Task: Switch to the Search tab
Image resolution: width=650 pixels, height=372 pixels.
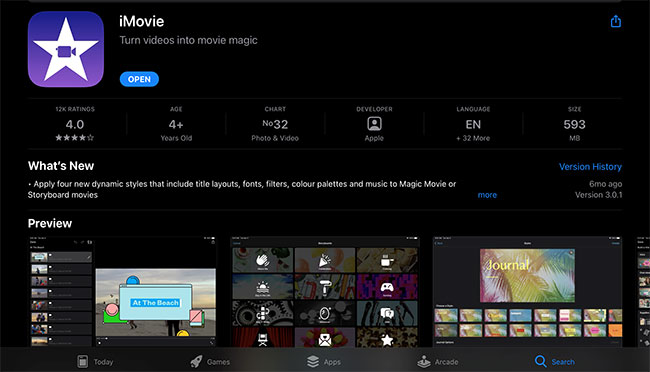Action: pos(554,362)
